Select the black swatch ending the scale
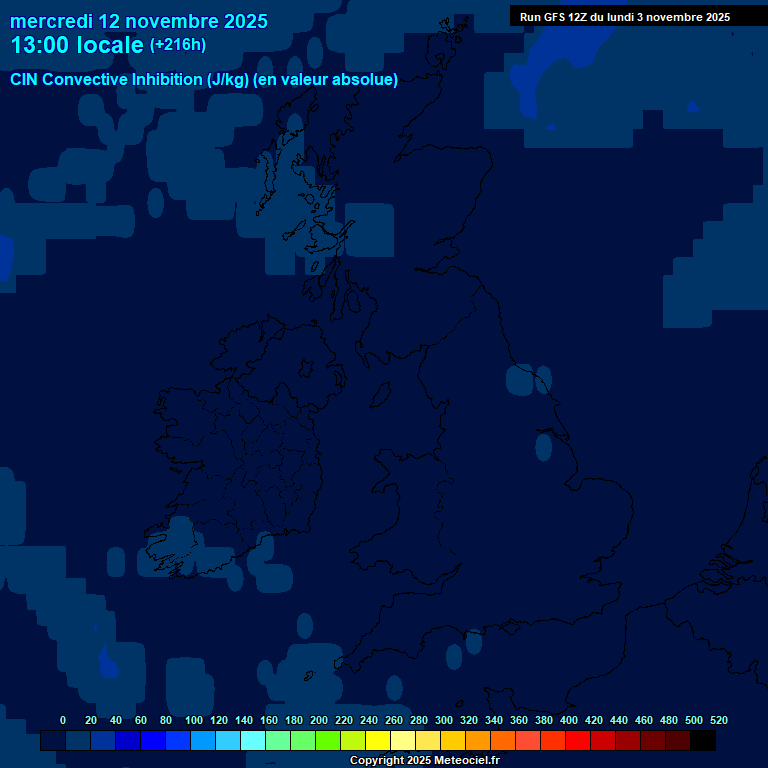Screen dimensions: 768x768 pos(703,741)
